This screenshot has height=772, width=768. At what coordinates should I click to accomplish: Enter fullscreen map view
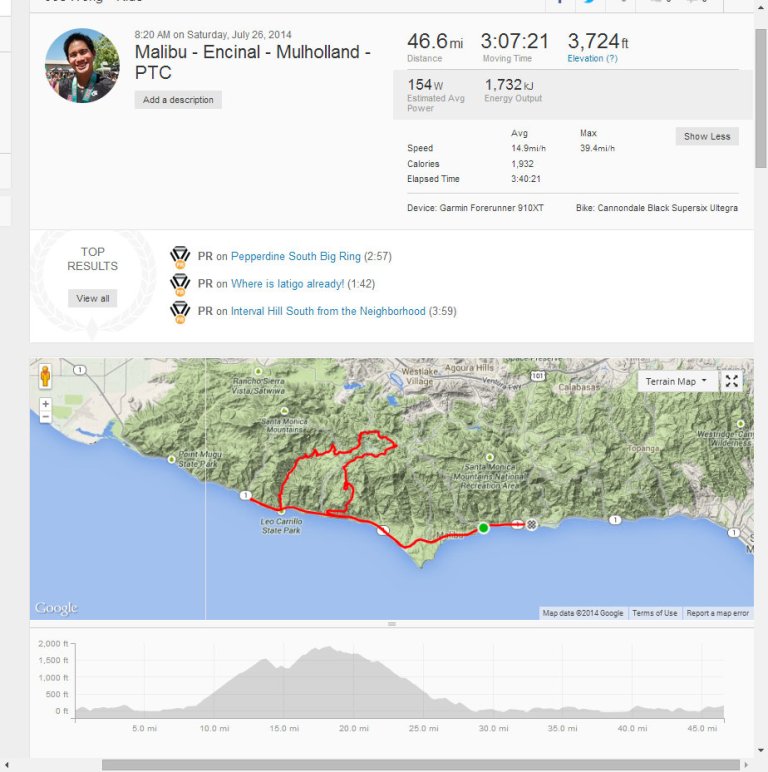[x=732, y=381]
